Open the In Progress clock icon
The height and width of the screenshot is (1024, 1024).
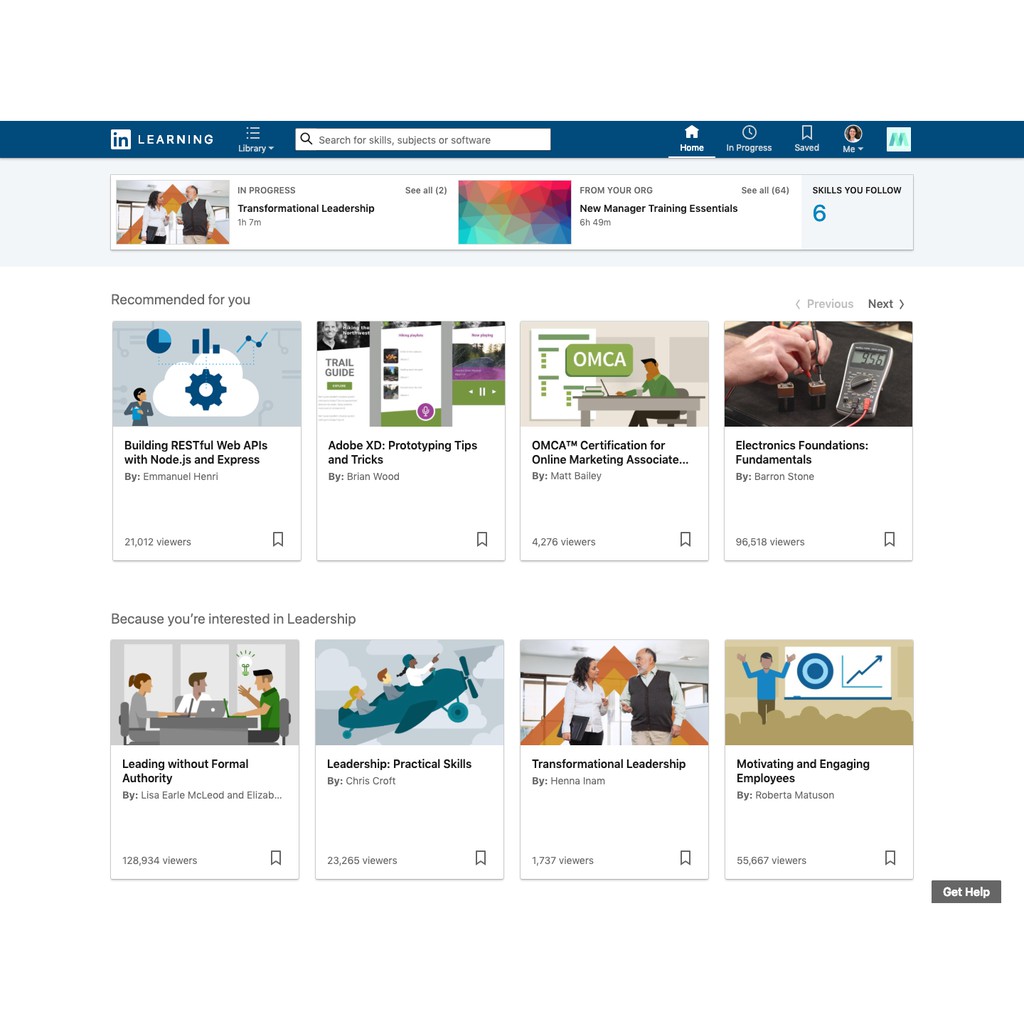[748, 132]
